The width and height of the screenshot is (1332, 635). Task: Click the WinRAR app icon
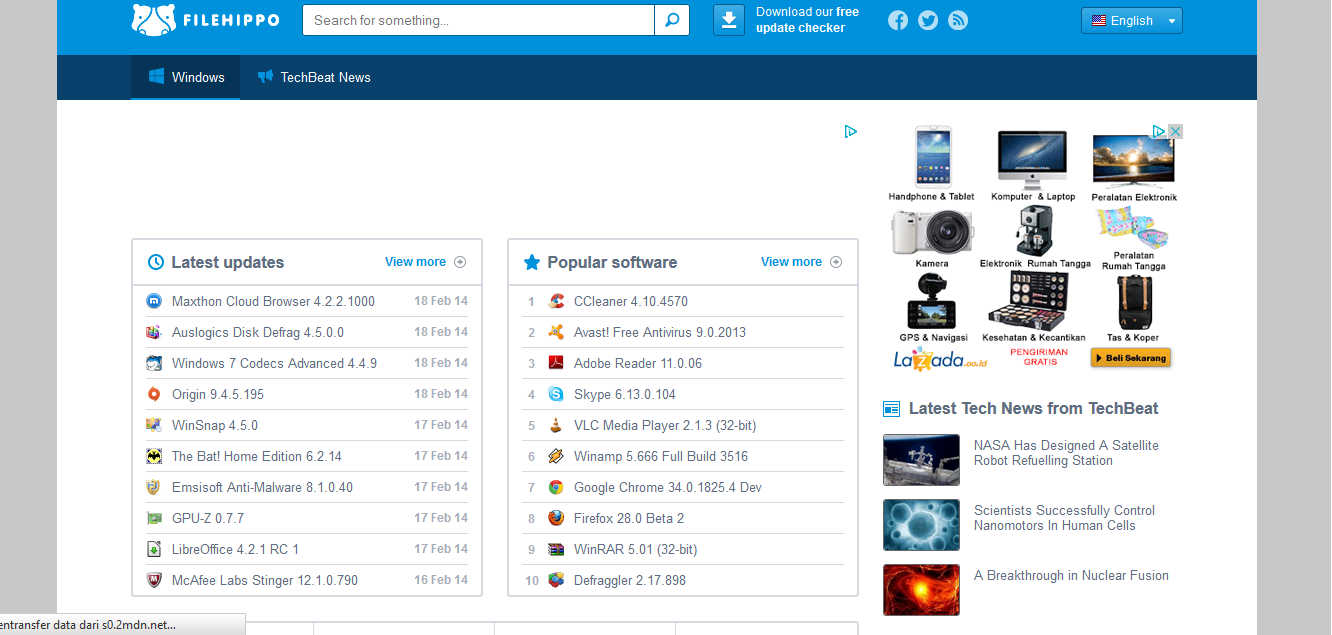click(556, 549)
